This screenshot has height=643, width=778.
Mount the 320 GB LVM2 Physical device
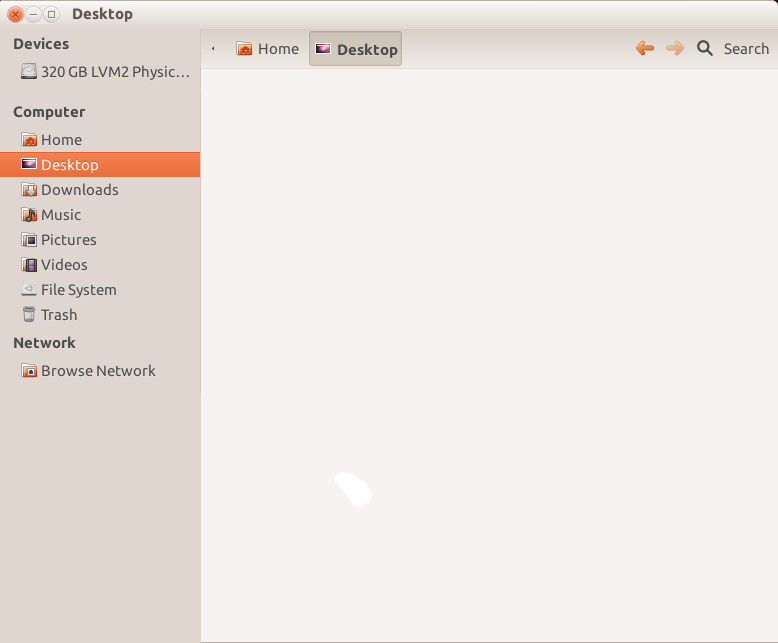point(105,72)
